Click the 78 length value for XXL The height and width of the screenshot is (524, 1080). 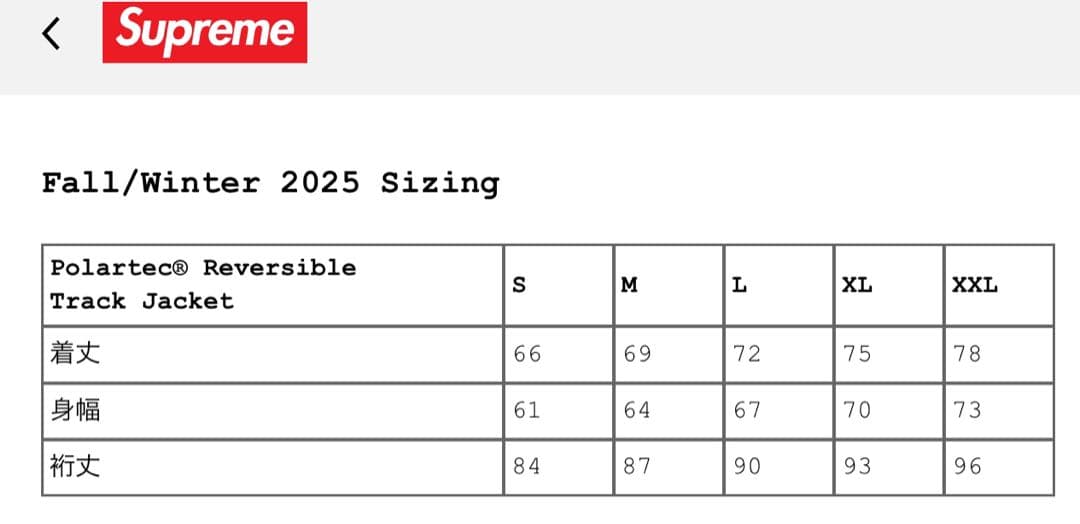click(967, 354)
